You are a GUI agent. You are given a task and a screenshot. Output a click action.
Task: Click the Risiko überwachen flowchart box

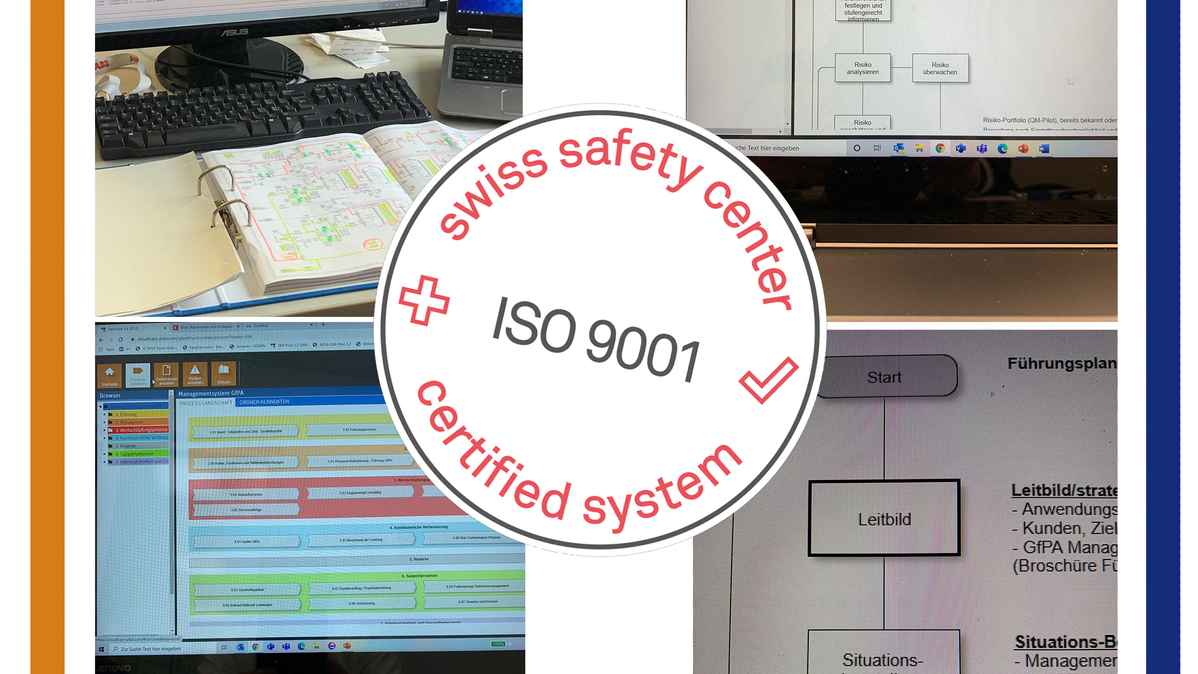click(x=939, y=68)
